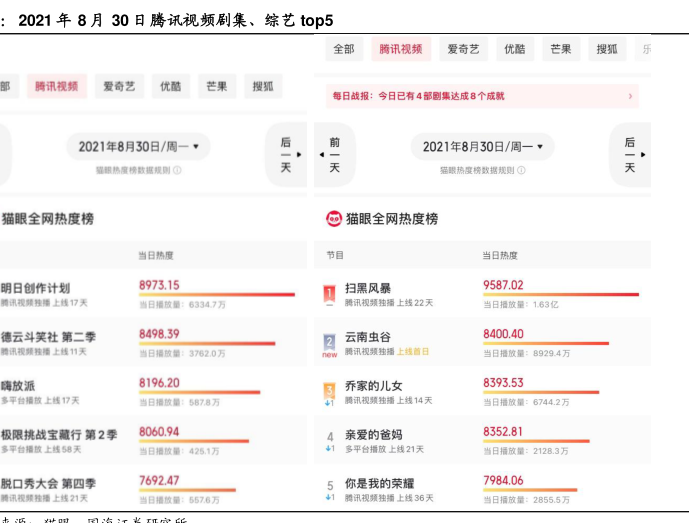
Task: Click the blue down-arrow rank change under rank 4
Action: [330, 449]
